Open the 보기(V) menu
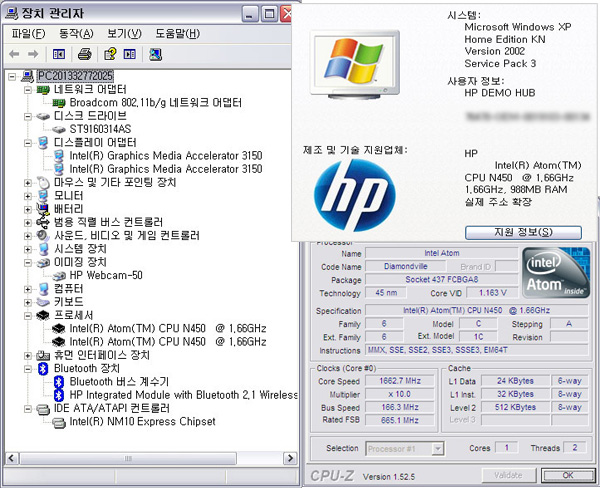Screen dimensions: 600x491 click(x=124, y=34)
